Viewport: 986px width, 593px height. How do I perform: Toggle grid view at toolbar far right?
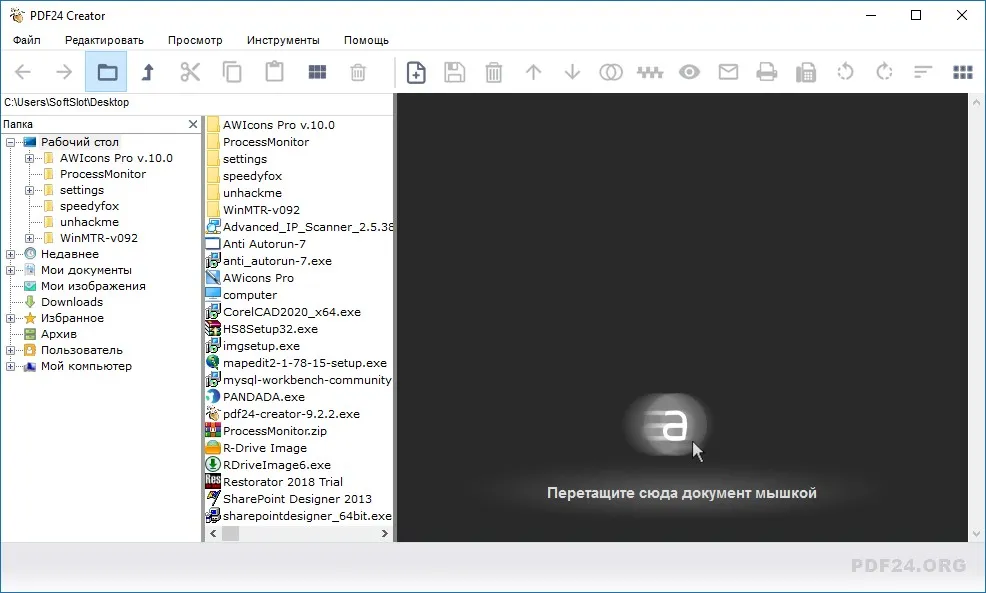pos(963,72)
